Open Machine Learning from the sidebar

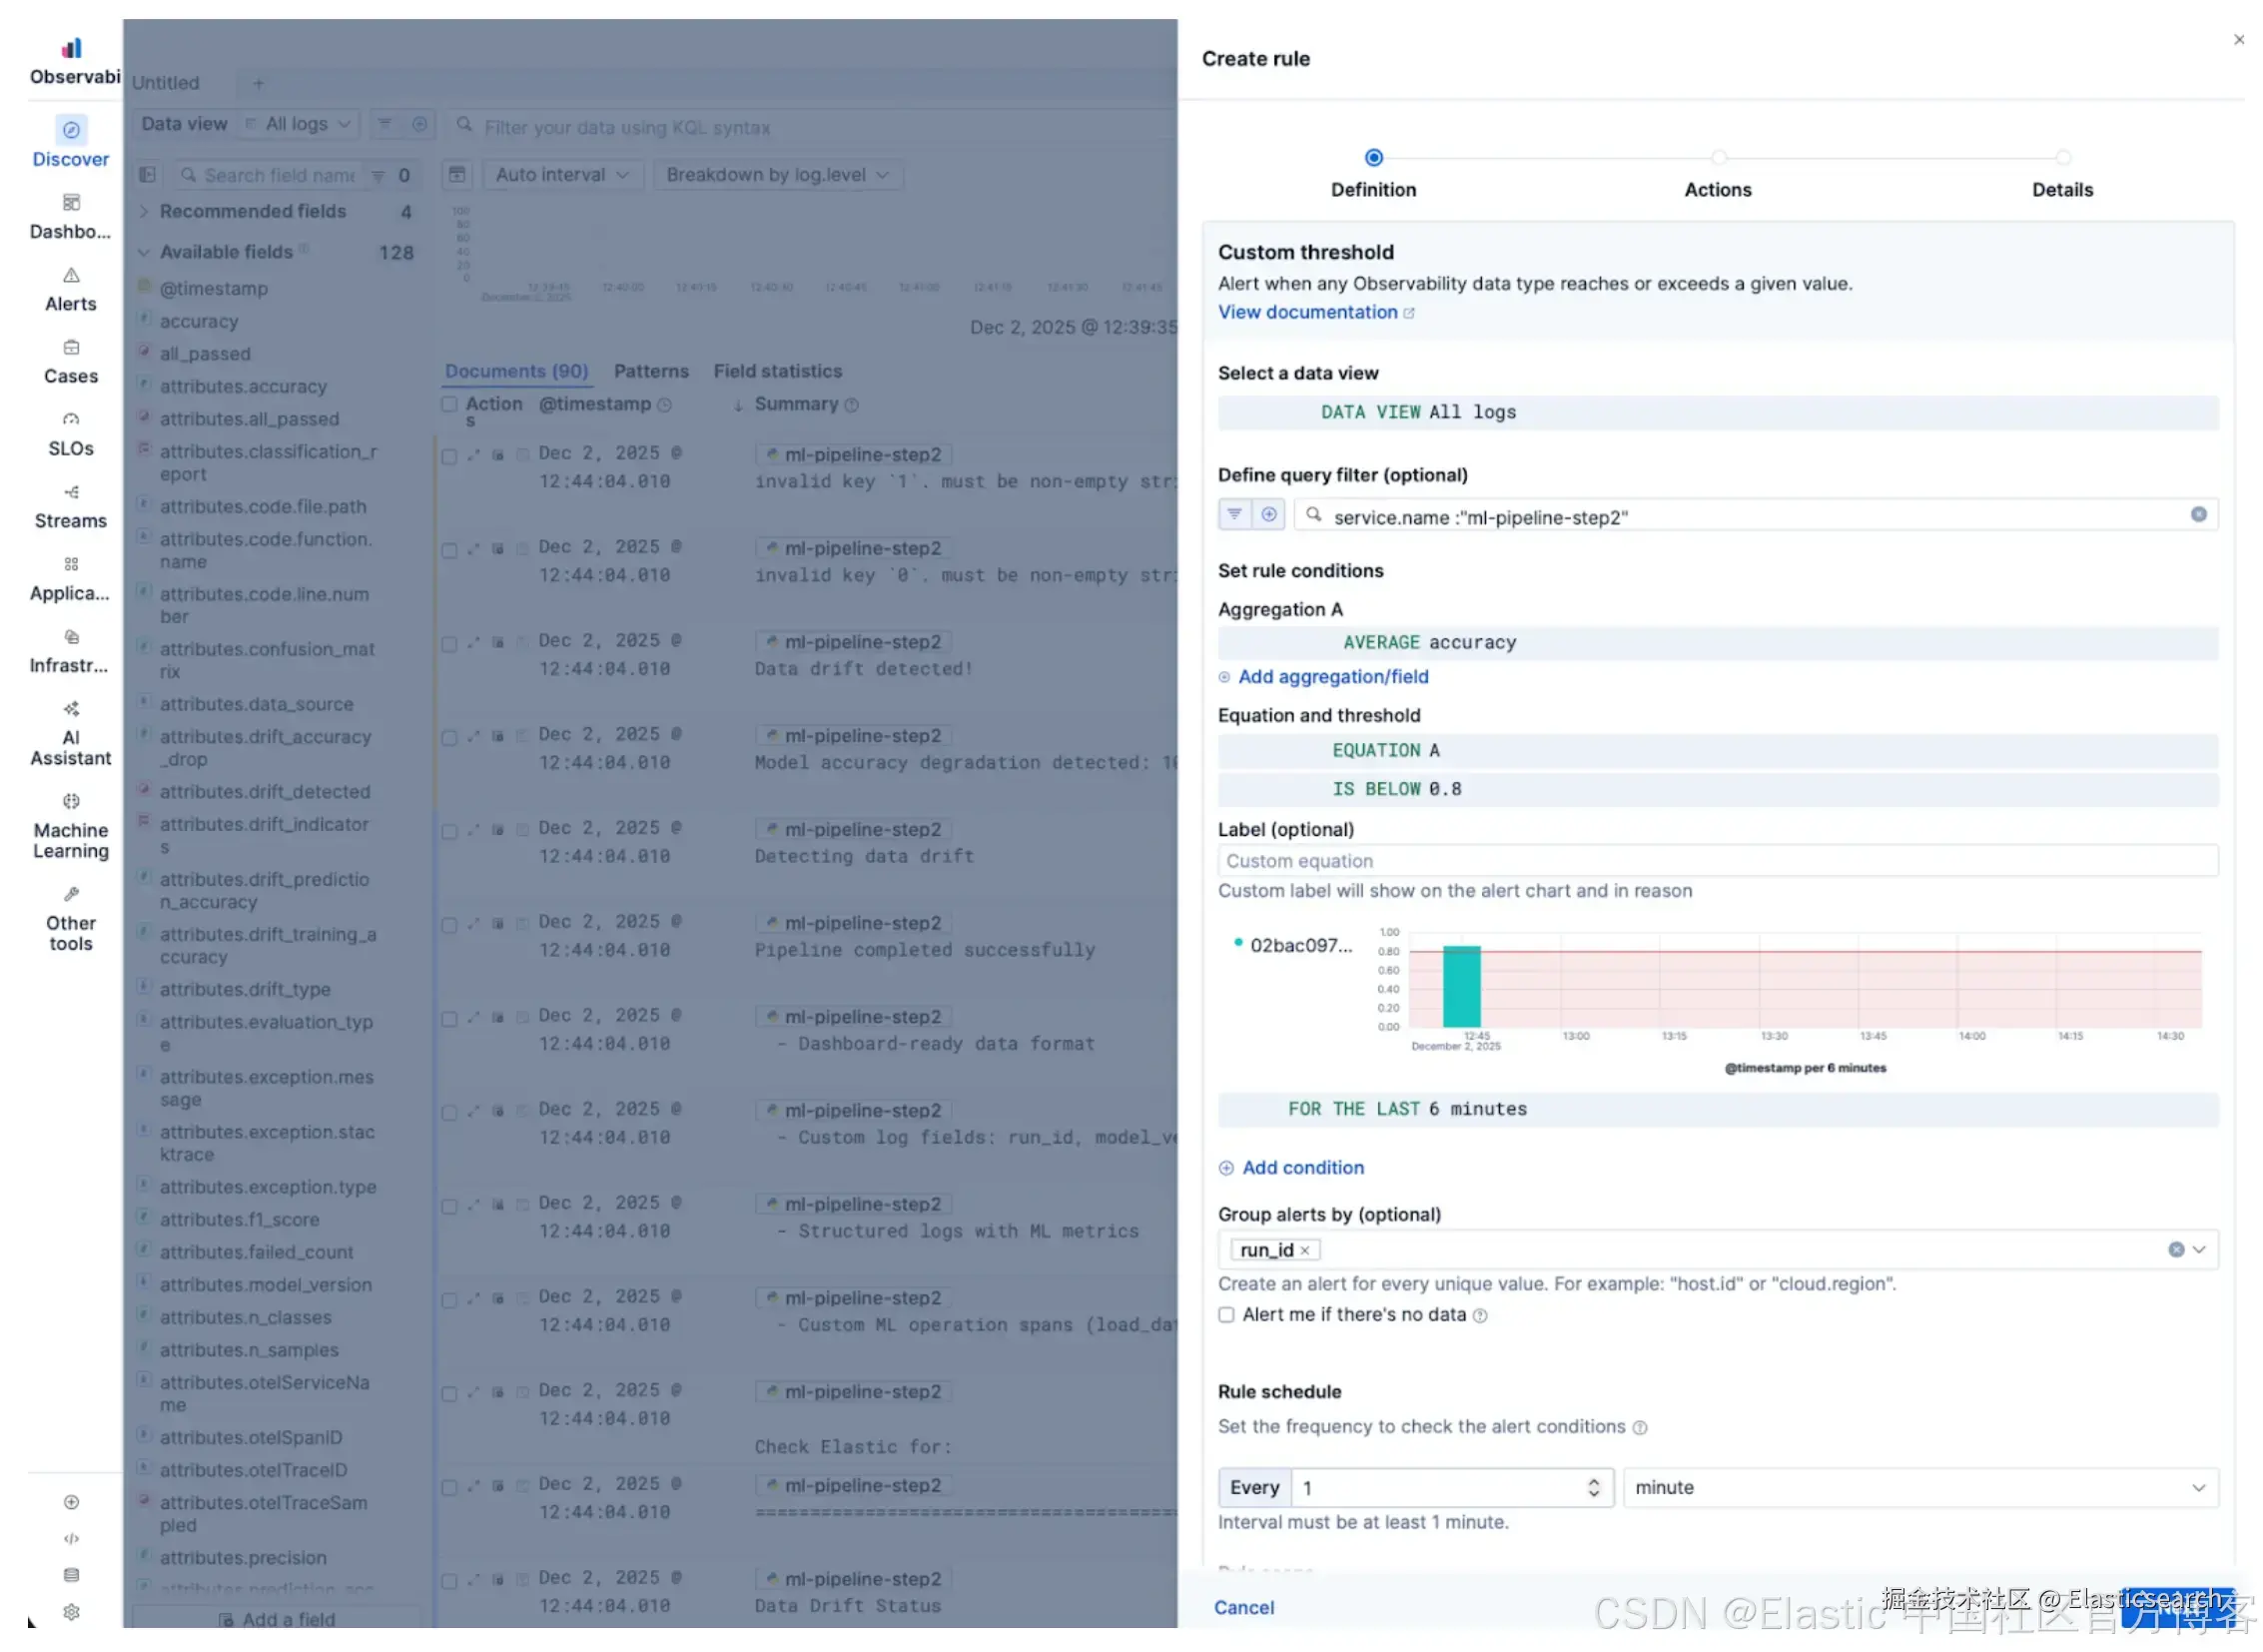point(71,803)
